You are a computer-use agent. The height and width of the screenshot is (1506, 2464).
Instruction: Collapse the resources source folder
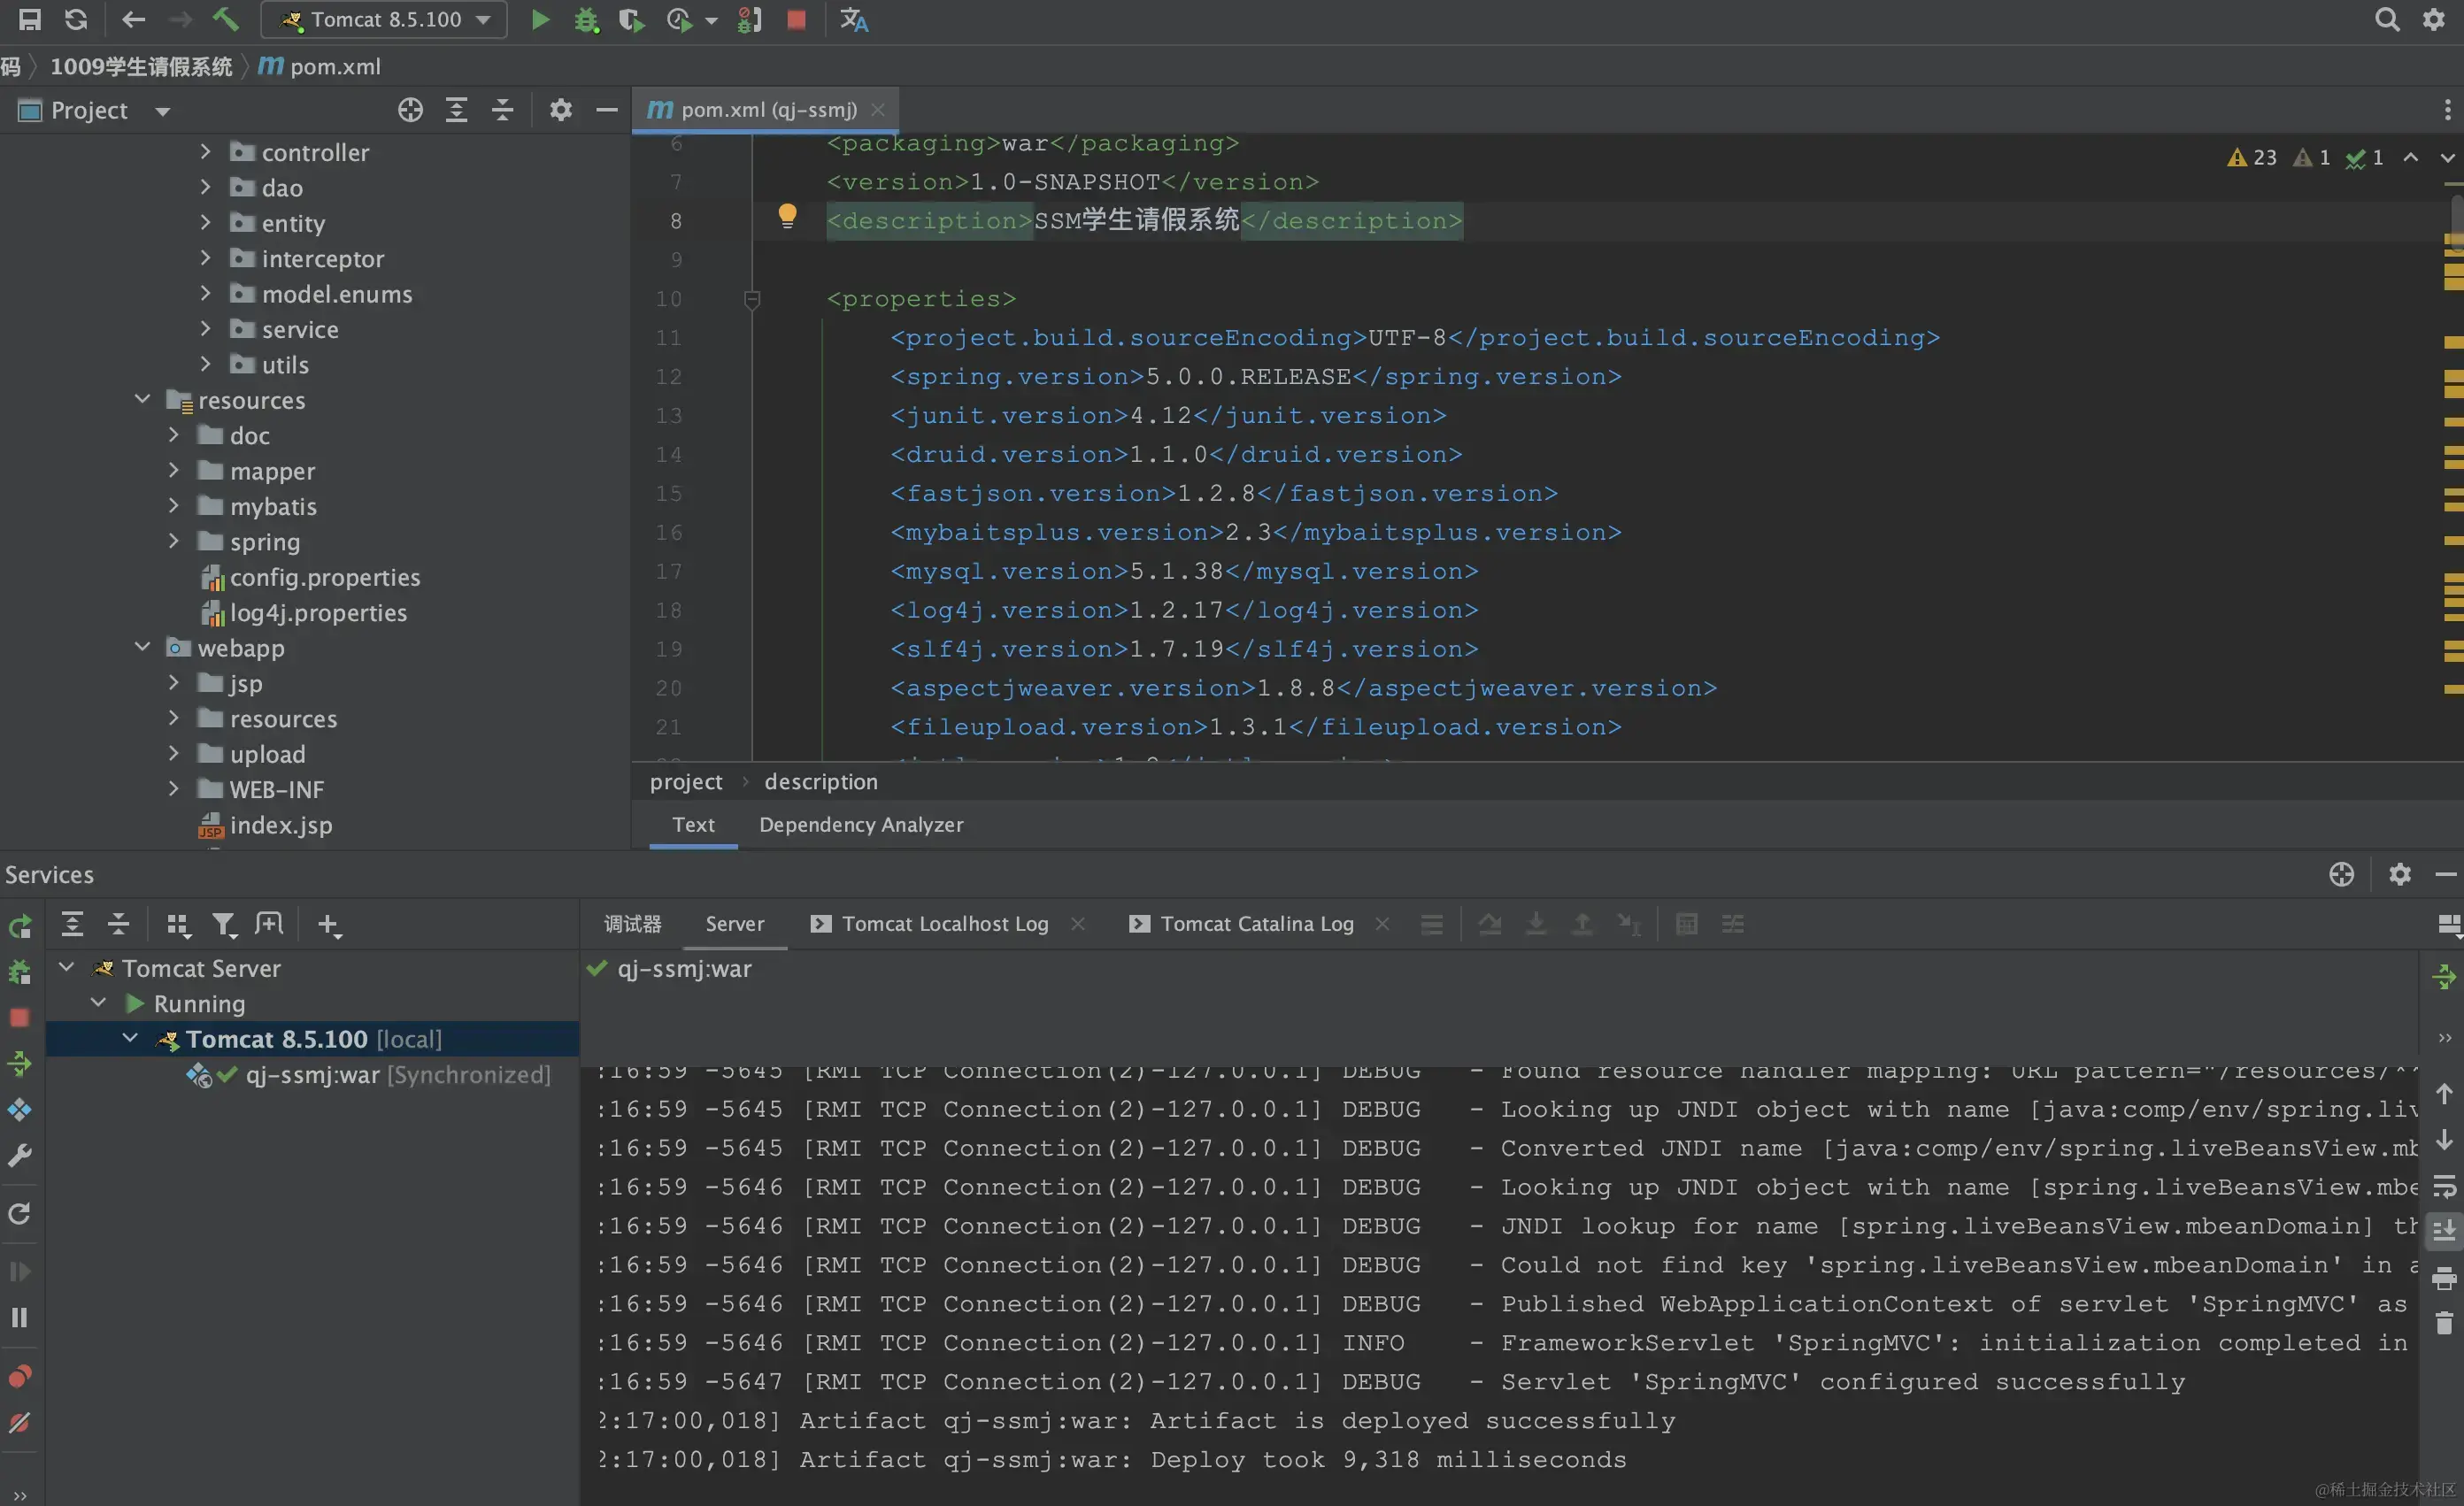[142, 399]
